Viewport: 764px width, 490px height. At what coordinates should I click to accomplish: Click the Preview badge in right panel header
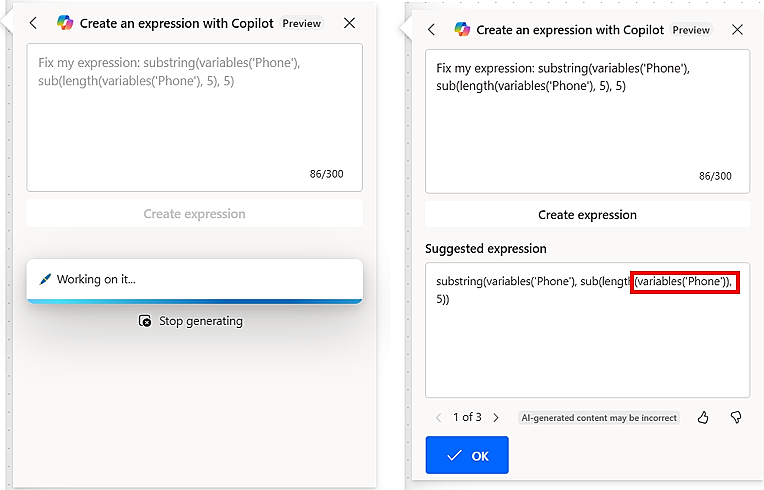click(x=690, y=30)
